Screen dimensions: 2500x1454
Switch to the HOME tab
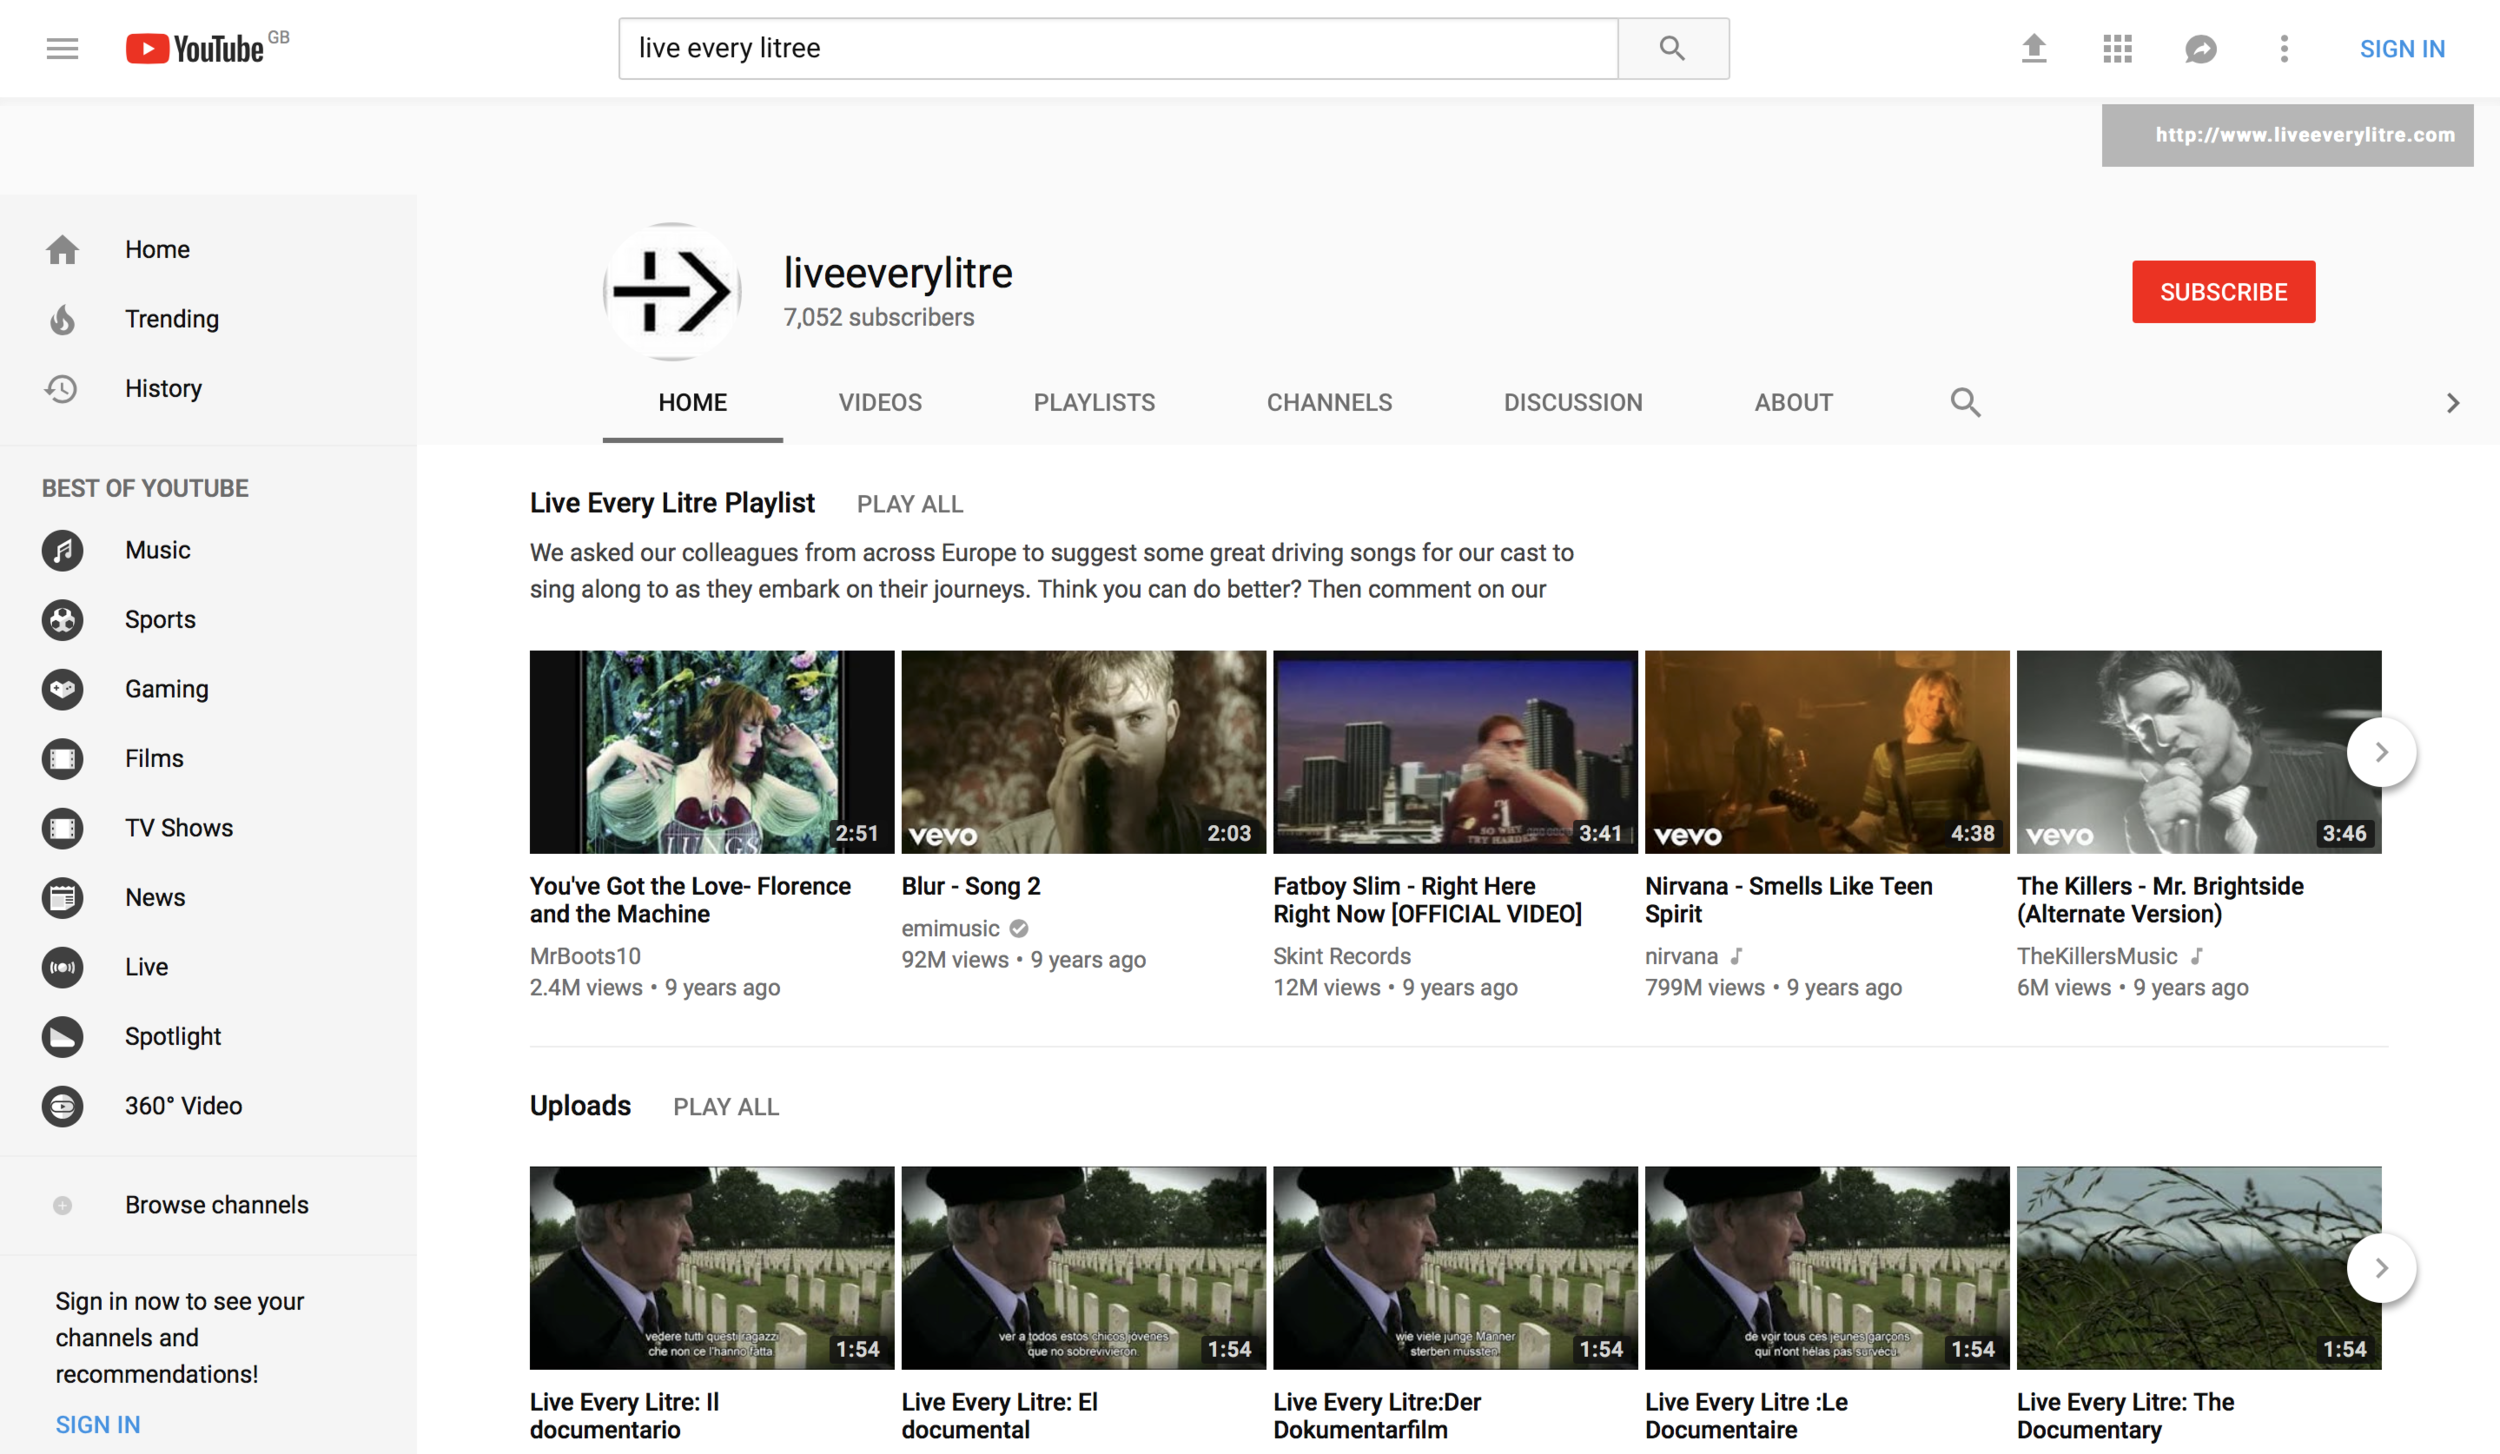point(692,403)
